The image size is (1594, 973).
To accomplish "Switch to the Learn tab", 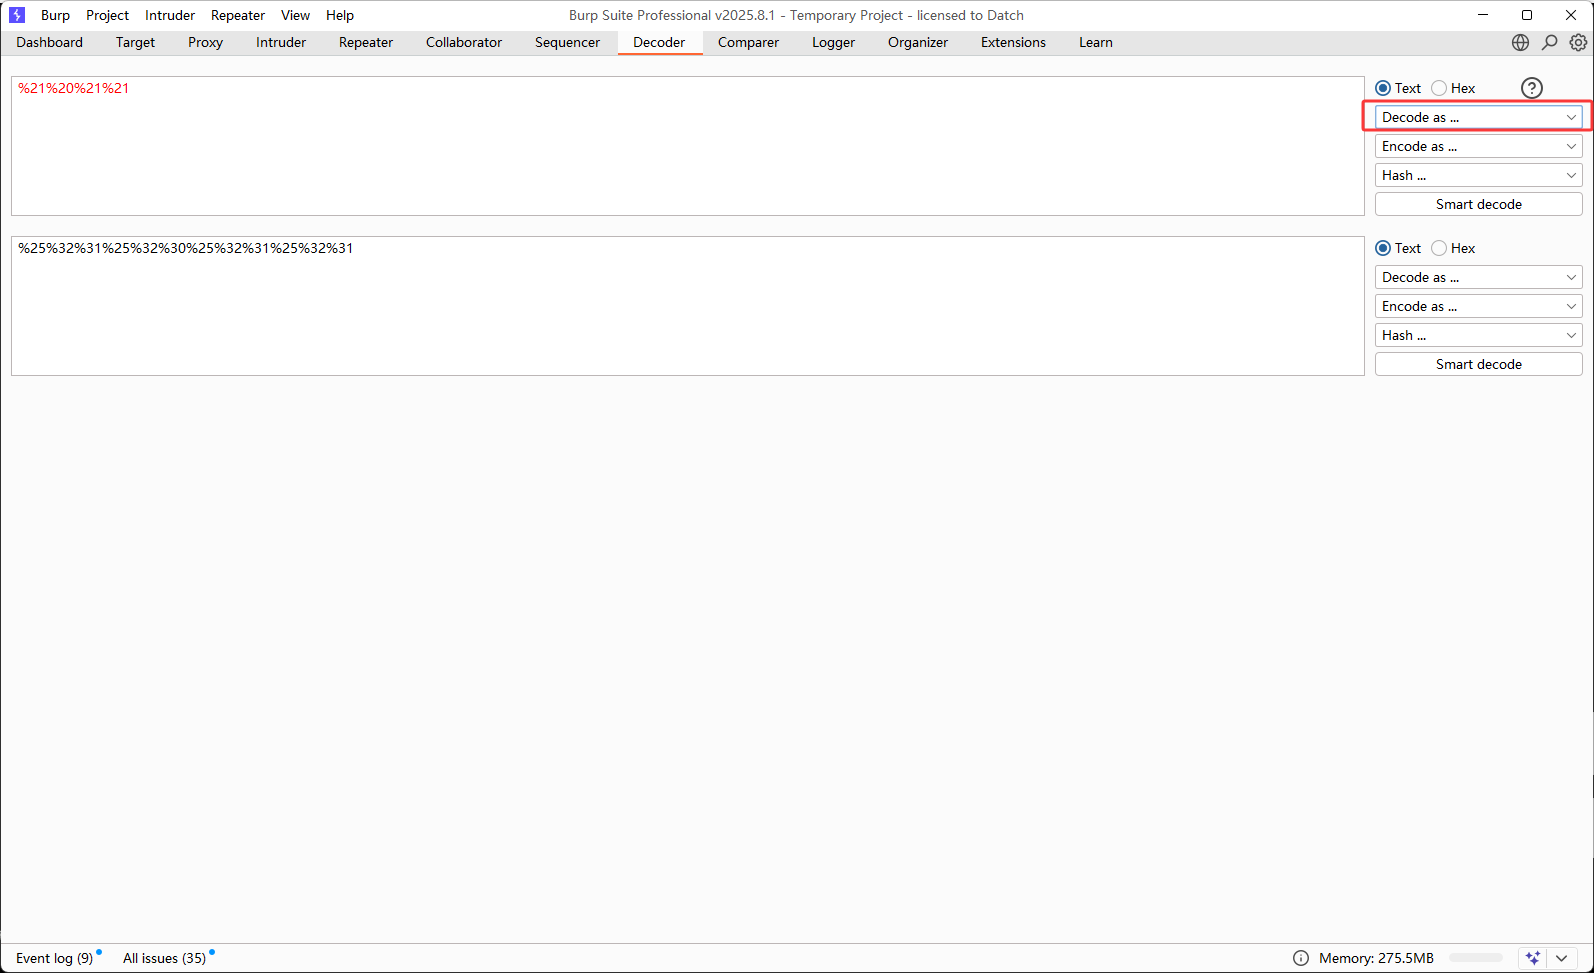I will coord(1095,42).
